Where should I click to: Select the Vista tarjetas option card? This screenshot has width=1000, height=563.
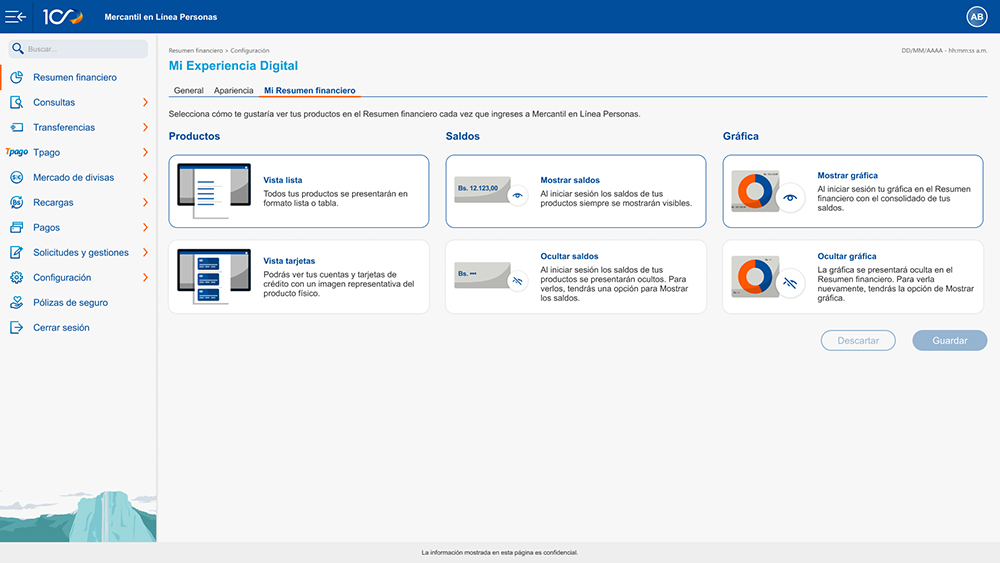(x=298, y=277)
